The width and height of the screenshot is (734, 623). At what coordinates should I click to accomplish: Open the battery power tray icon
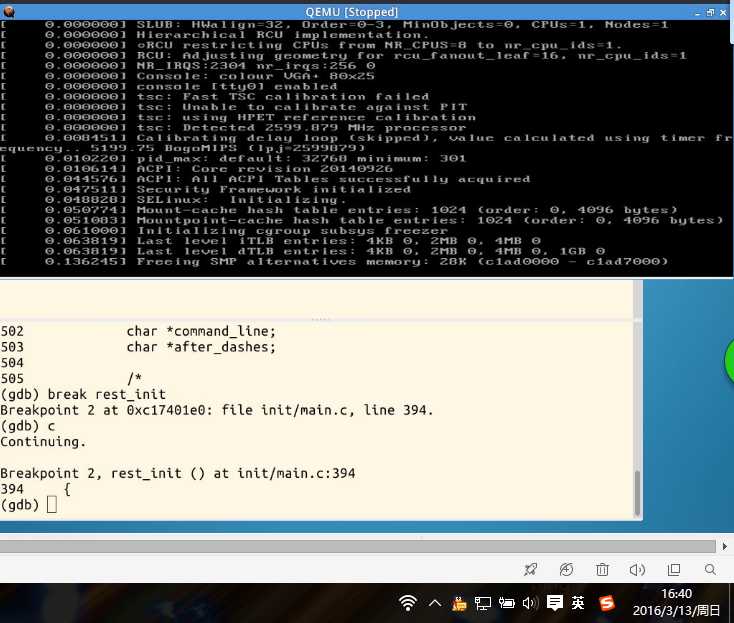(x=506, y=603)
